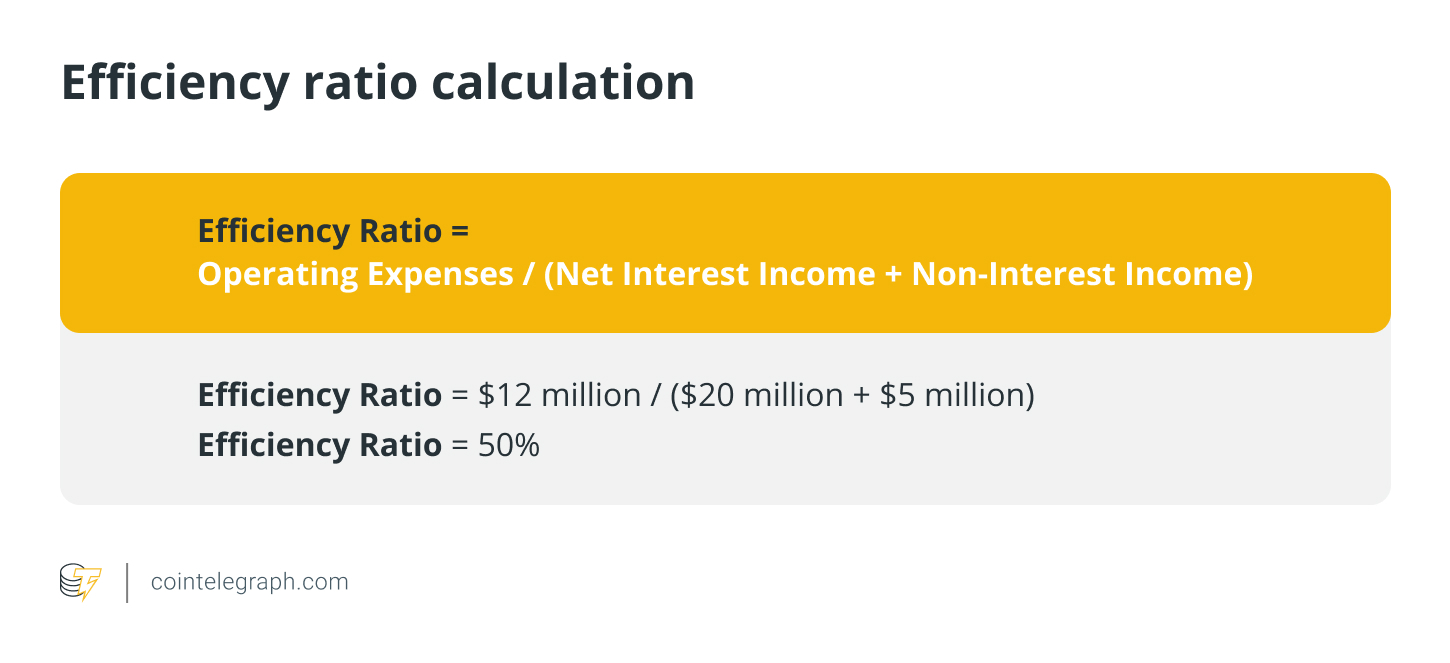The height and width of the screenshot is (663, 1450).
Task: Click the vertical divider beside the logo
Action: [127, 582]
